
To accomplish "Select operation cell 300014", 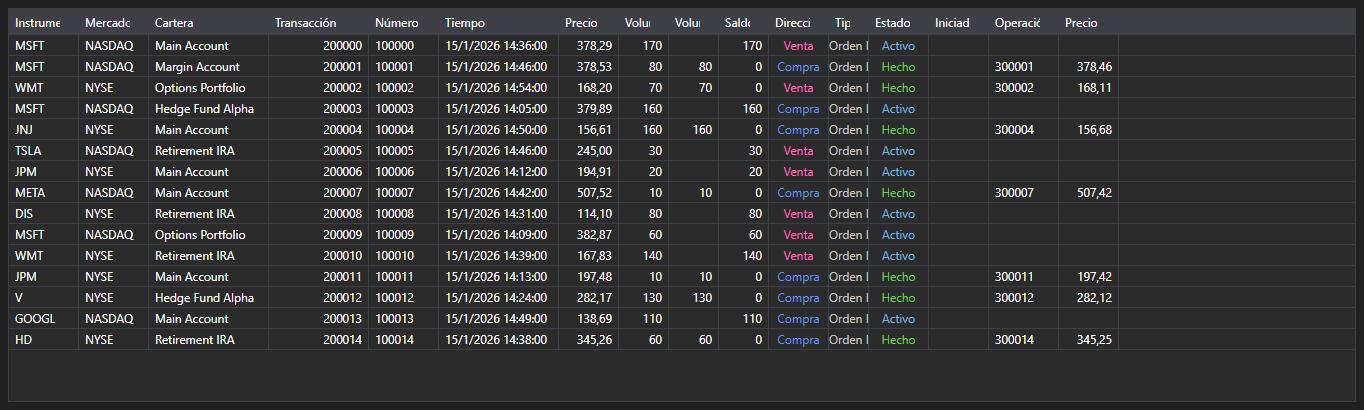I will (1023, 340).
